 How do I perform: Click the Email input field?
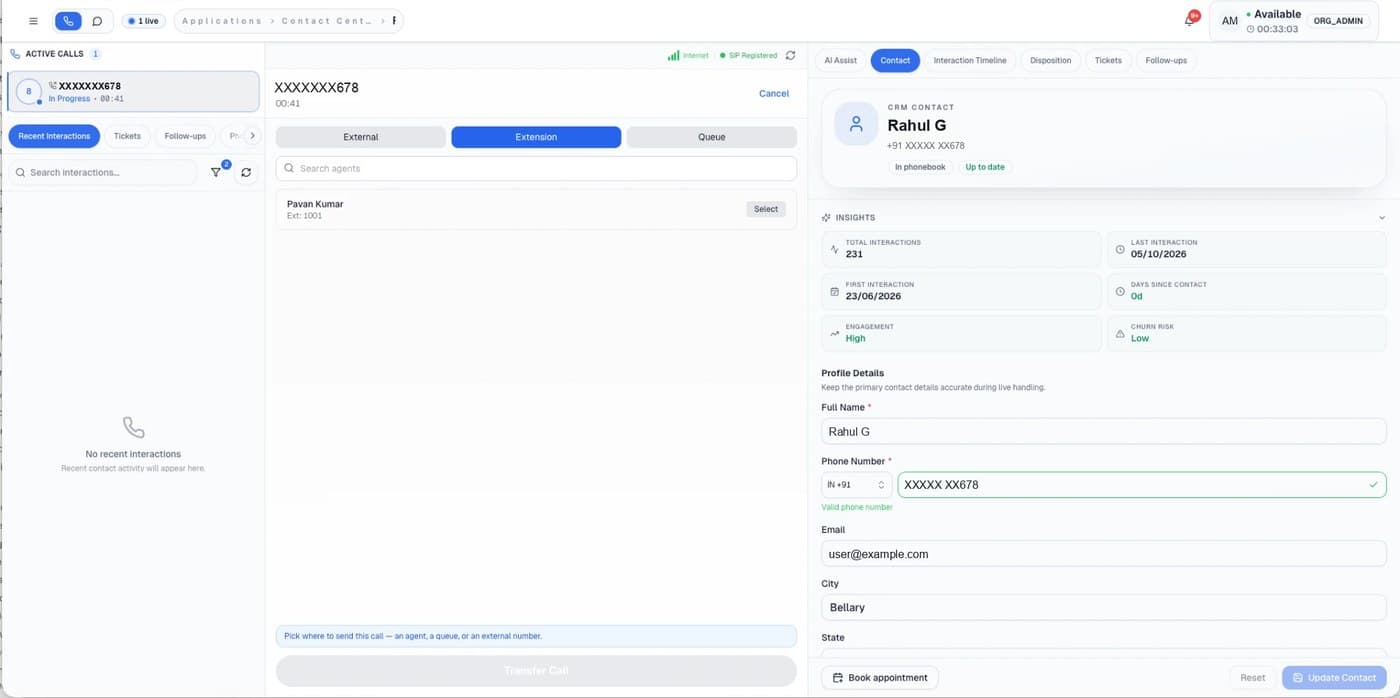(x=1104, y=553)
